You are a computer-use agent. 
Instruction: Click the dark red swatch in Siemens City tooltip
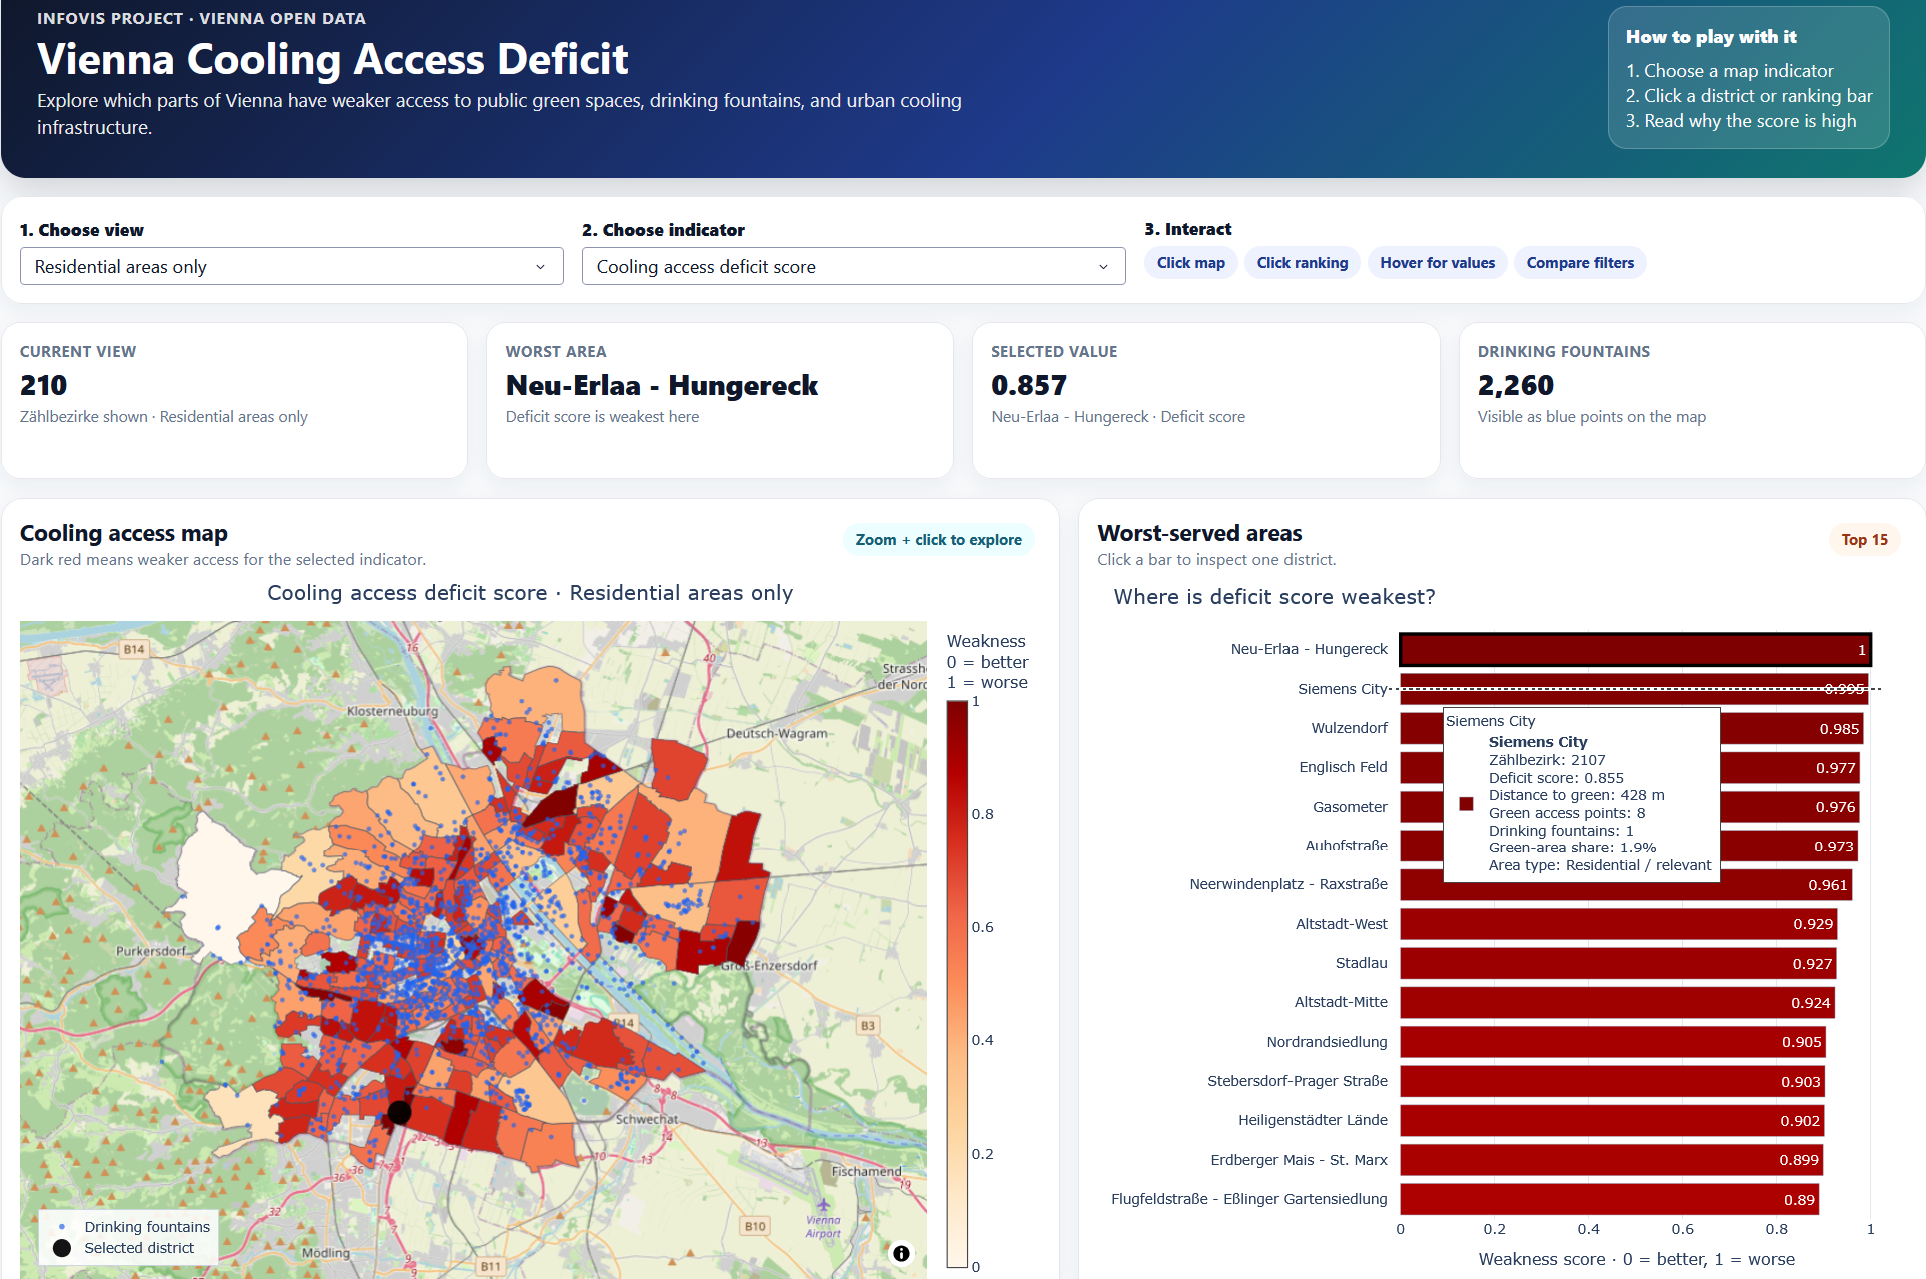point(1467,804)
